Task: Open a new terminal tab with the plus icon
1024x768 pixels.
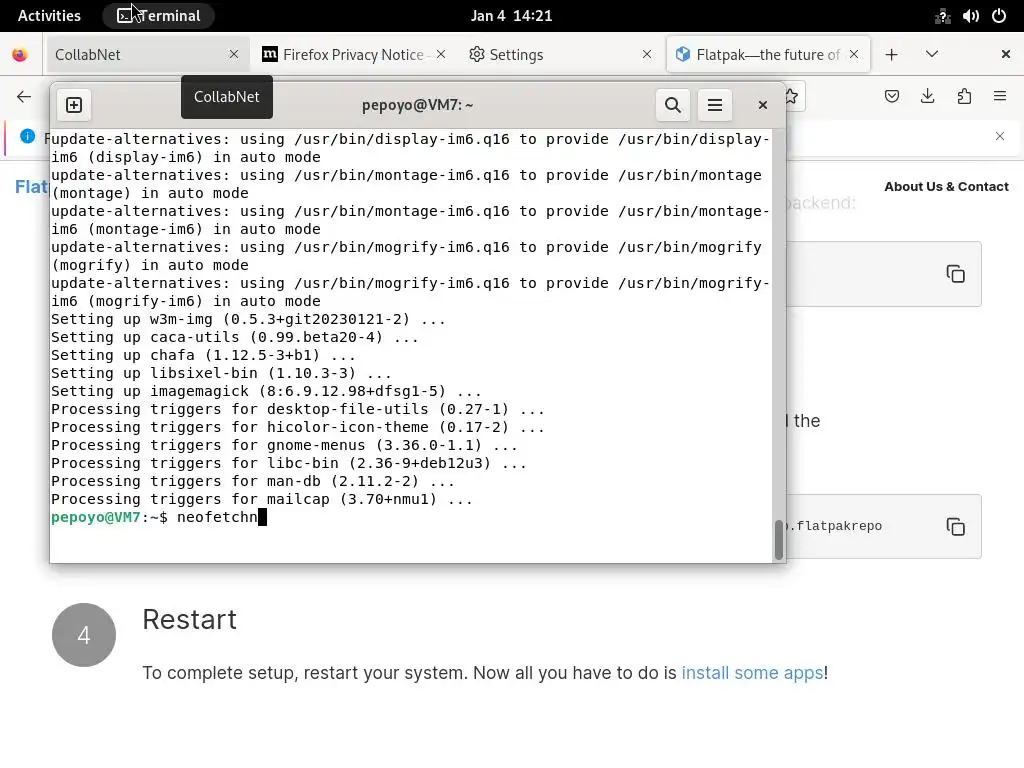Action: click(74, 105)
